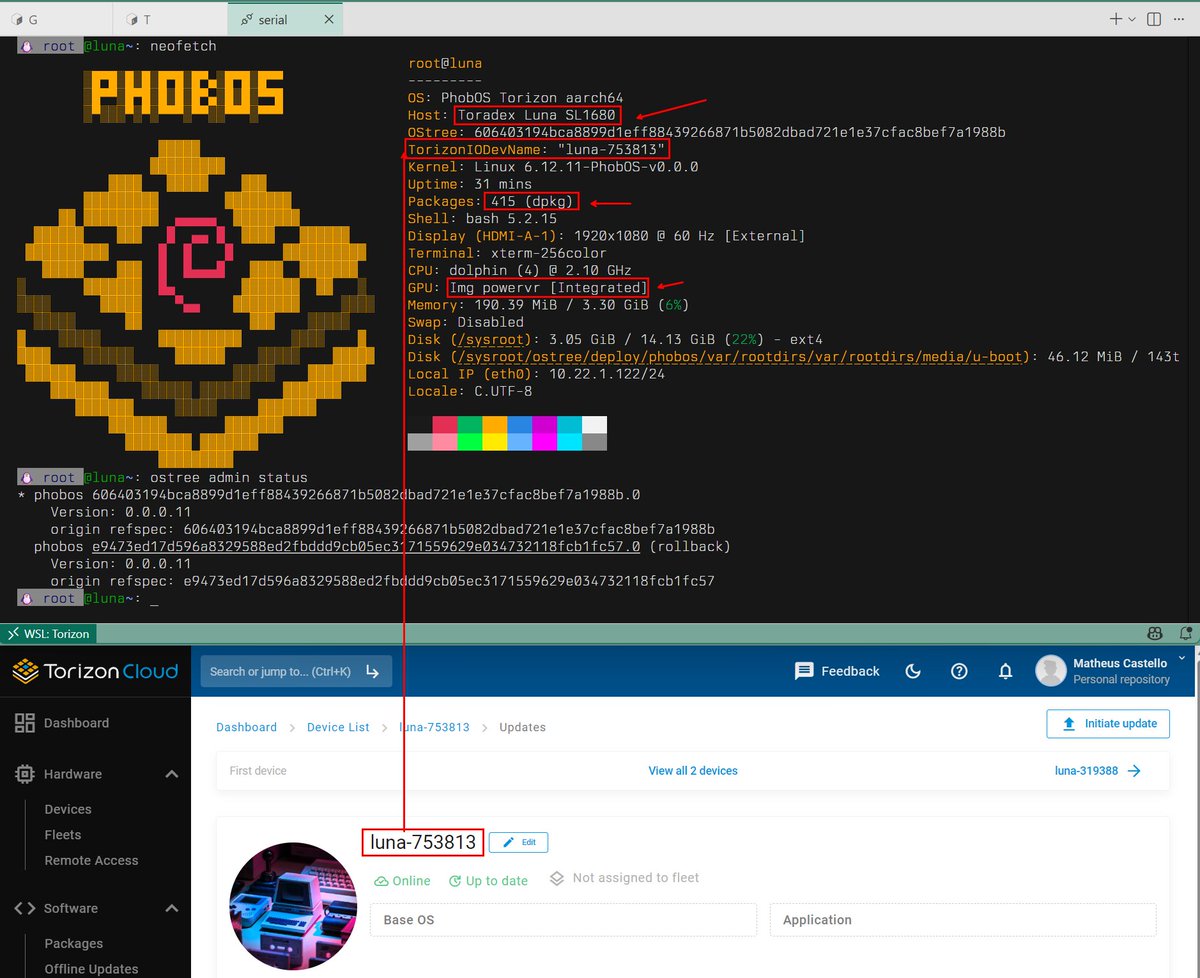Click the Hardware chip icon
This screenshot has height=978, width=1200.
pos(24,774)
